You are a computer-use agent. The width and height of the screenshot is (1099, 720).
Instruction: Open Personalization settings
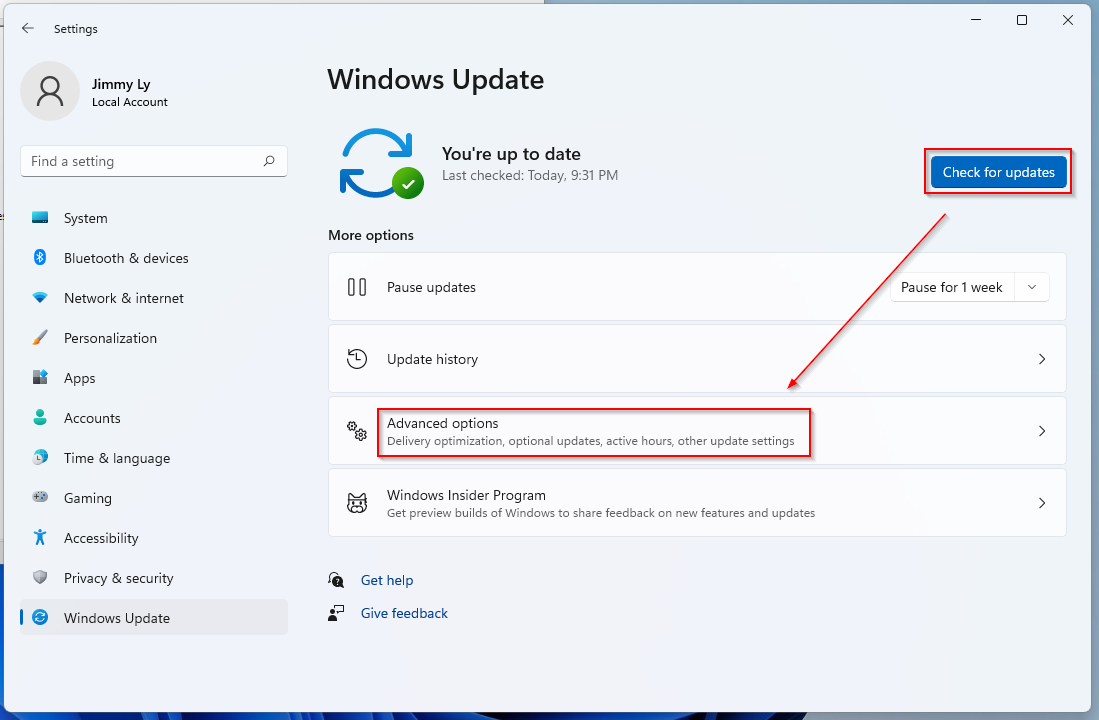click(x=153, y=337)
